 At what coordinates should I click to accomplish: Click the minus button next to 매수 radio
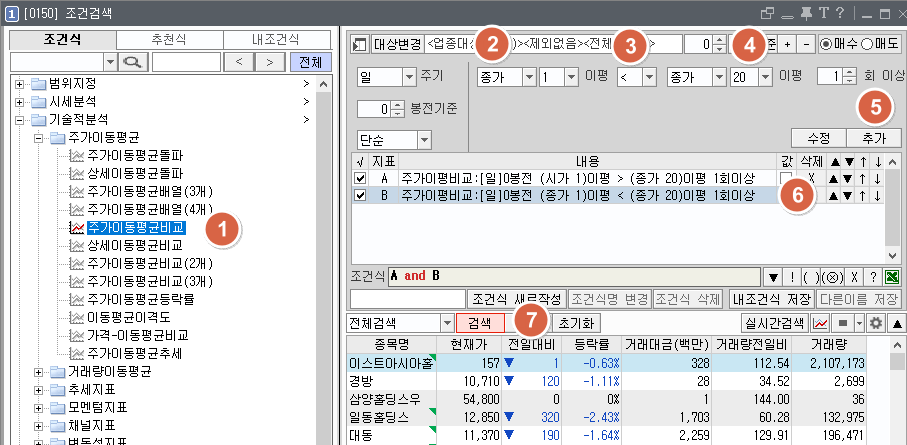pyautogui.click(x=806, y=45)
